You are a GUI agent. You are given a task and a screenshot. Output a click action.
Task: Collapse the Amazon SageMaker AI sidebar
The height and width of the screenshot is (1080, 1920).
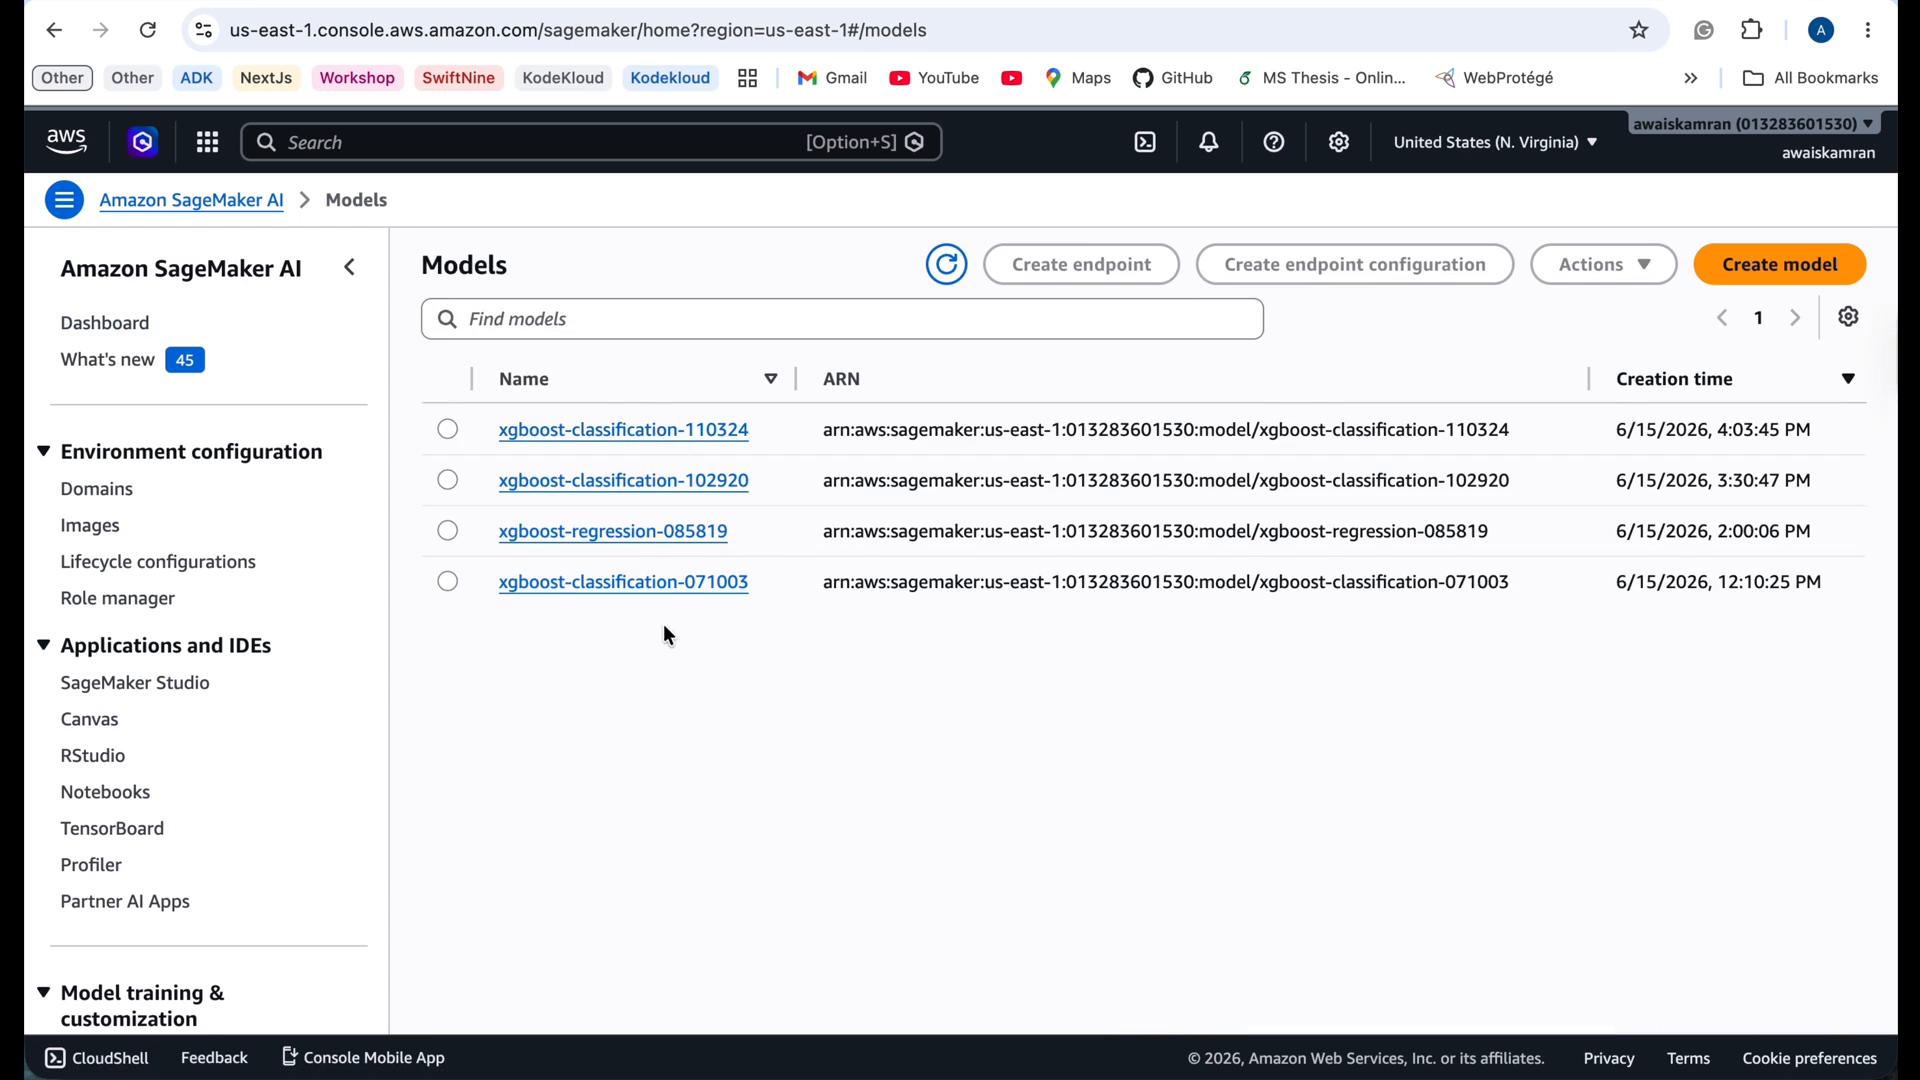(x=349, y=267)
